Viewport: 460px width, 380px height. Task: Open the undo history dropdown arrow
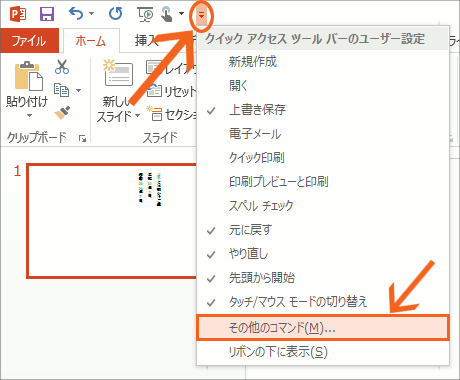point(91,14)
